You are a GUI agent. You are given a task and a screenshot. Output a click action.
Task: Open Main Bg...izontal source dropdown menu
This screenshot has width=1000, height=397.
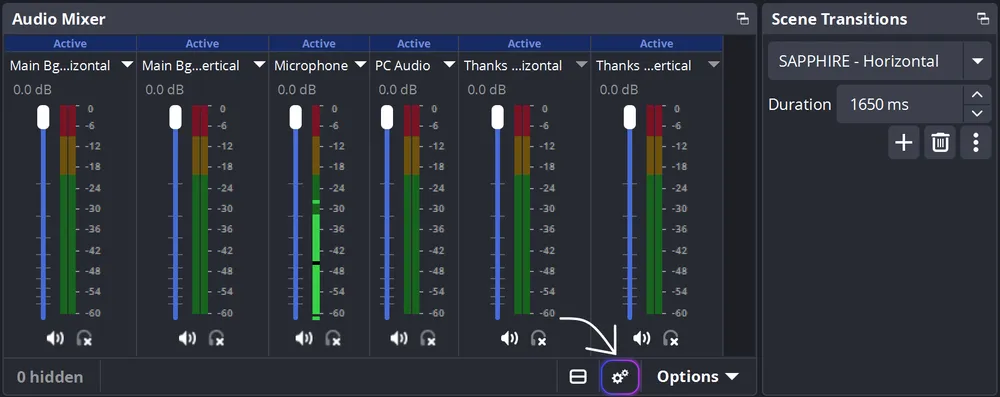pyautogui.click(x=127, y=65)
